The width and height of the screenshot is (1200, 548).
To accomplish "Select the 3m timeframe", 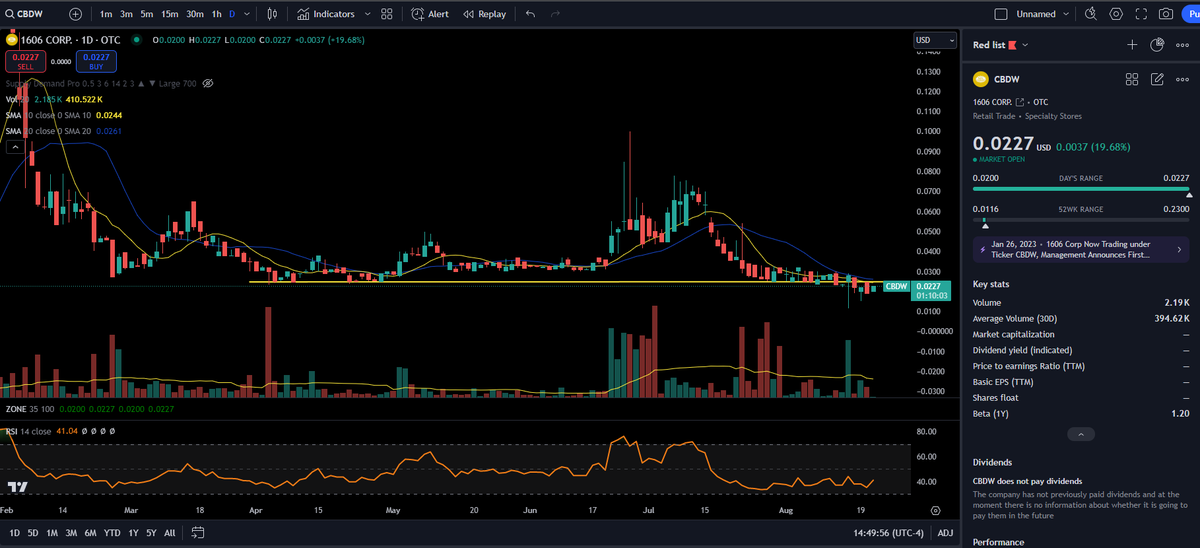I will (126, 14).
